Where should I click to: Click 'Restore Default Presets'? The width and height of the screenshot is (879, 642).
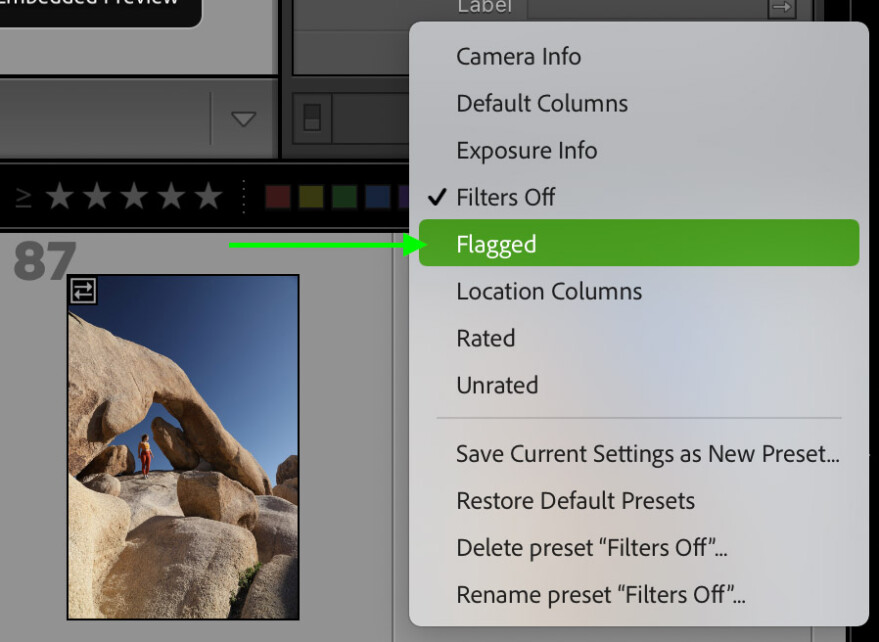click(x=575, y=500)
